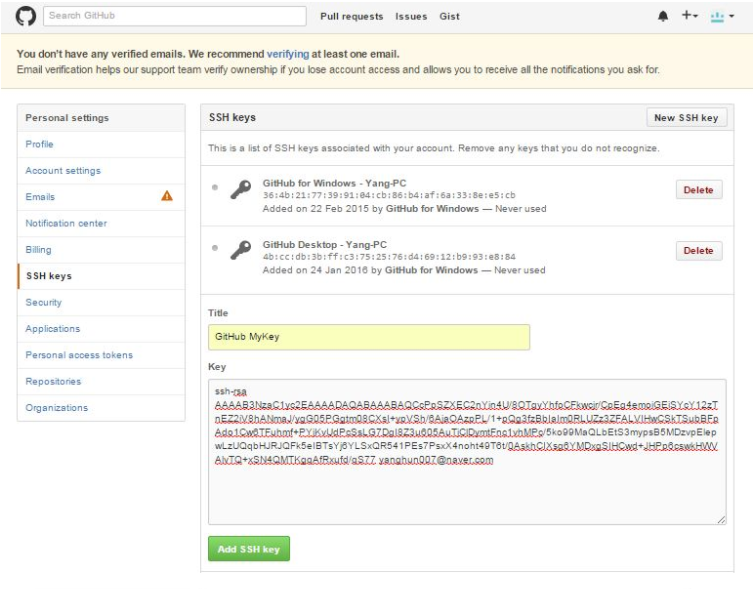This screenshot has width=753, height=589.
Task: Delete the GitHub Desktop key
Action: tap(699, 250)
